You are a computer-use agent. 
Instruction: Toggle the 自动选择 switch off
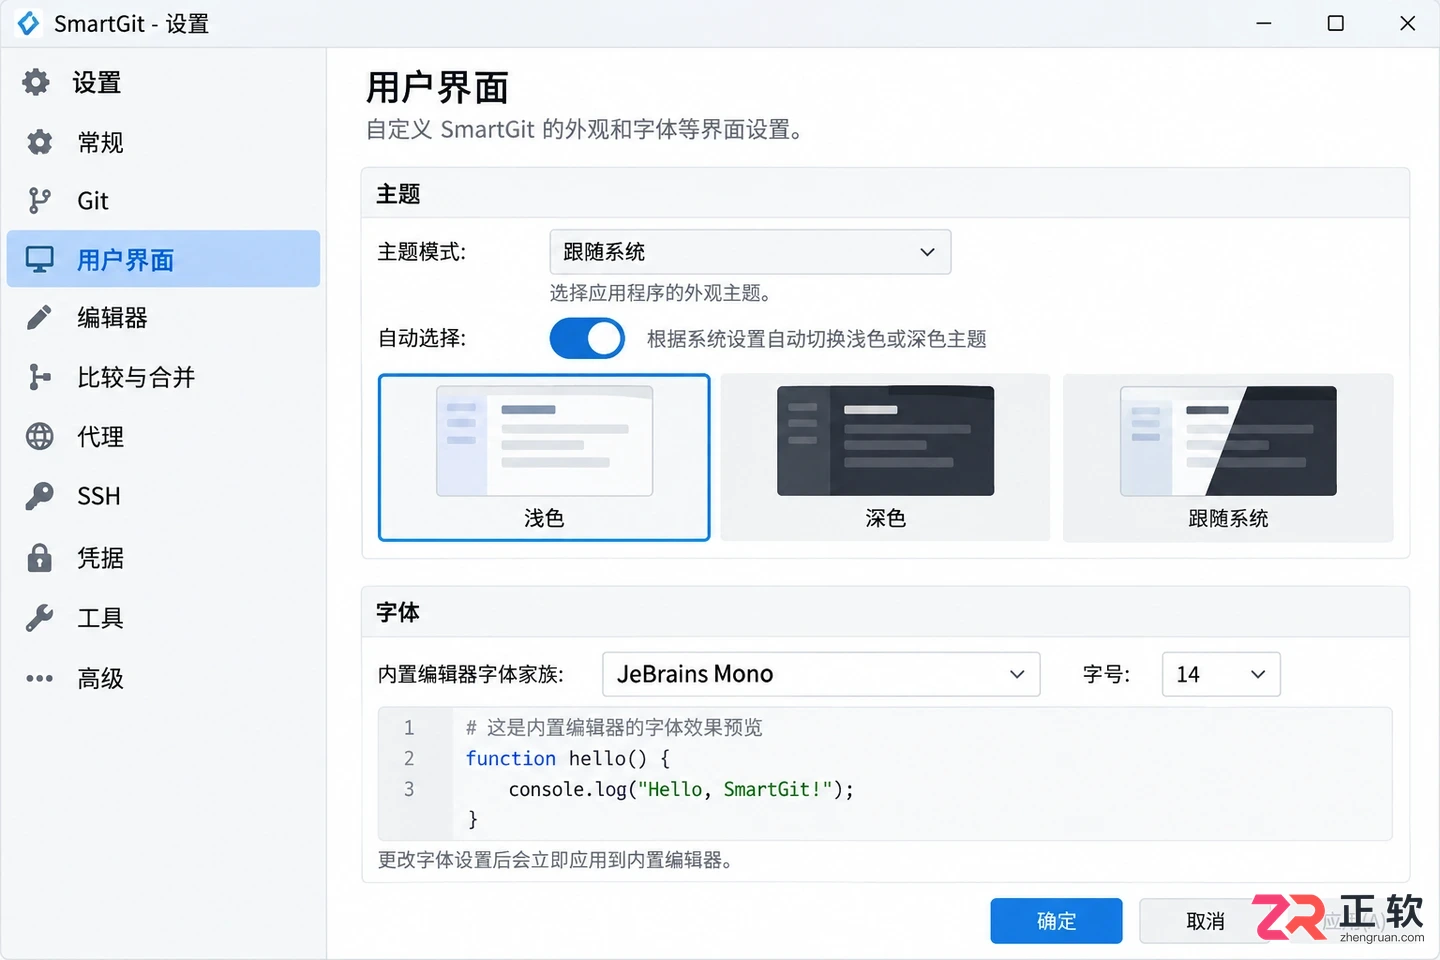point(587,338)
